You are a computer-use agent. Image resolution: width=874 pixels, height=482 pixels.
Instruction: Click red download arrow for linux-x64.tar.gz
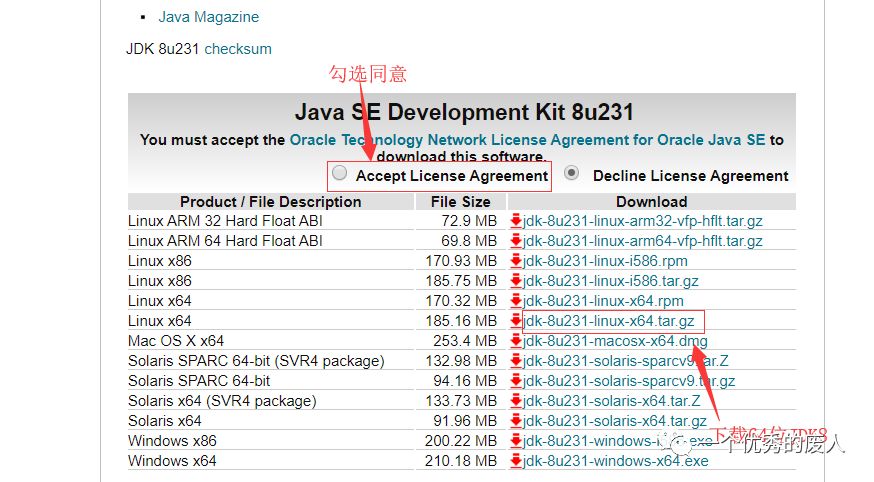click(x=516, y=322)
